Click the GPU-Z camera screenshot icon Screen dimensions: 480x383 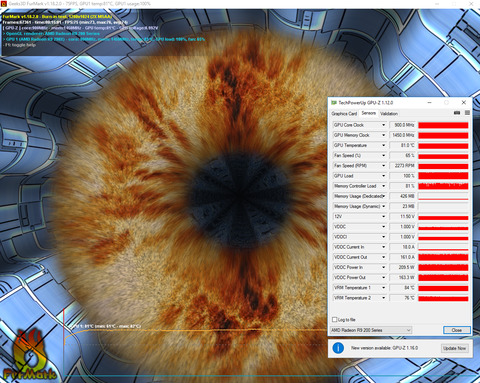pos(457,113)
